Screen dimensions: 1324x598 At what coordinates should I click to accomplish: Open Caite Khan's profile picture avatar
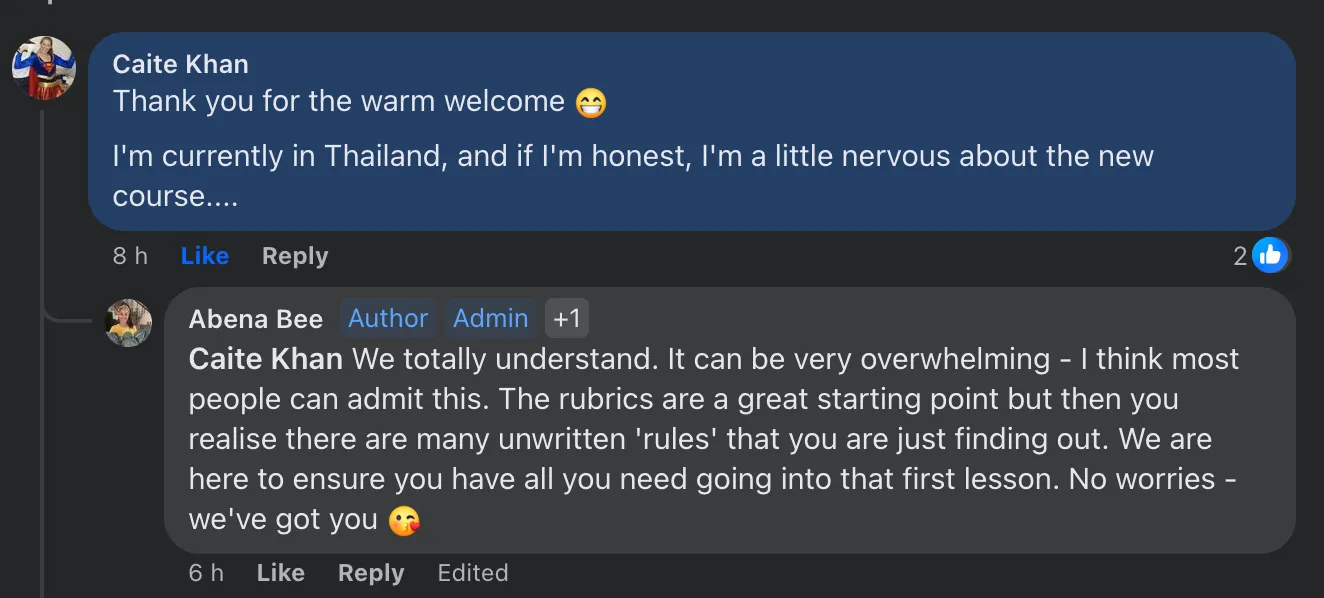(x=44, y=68)
